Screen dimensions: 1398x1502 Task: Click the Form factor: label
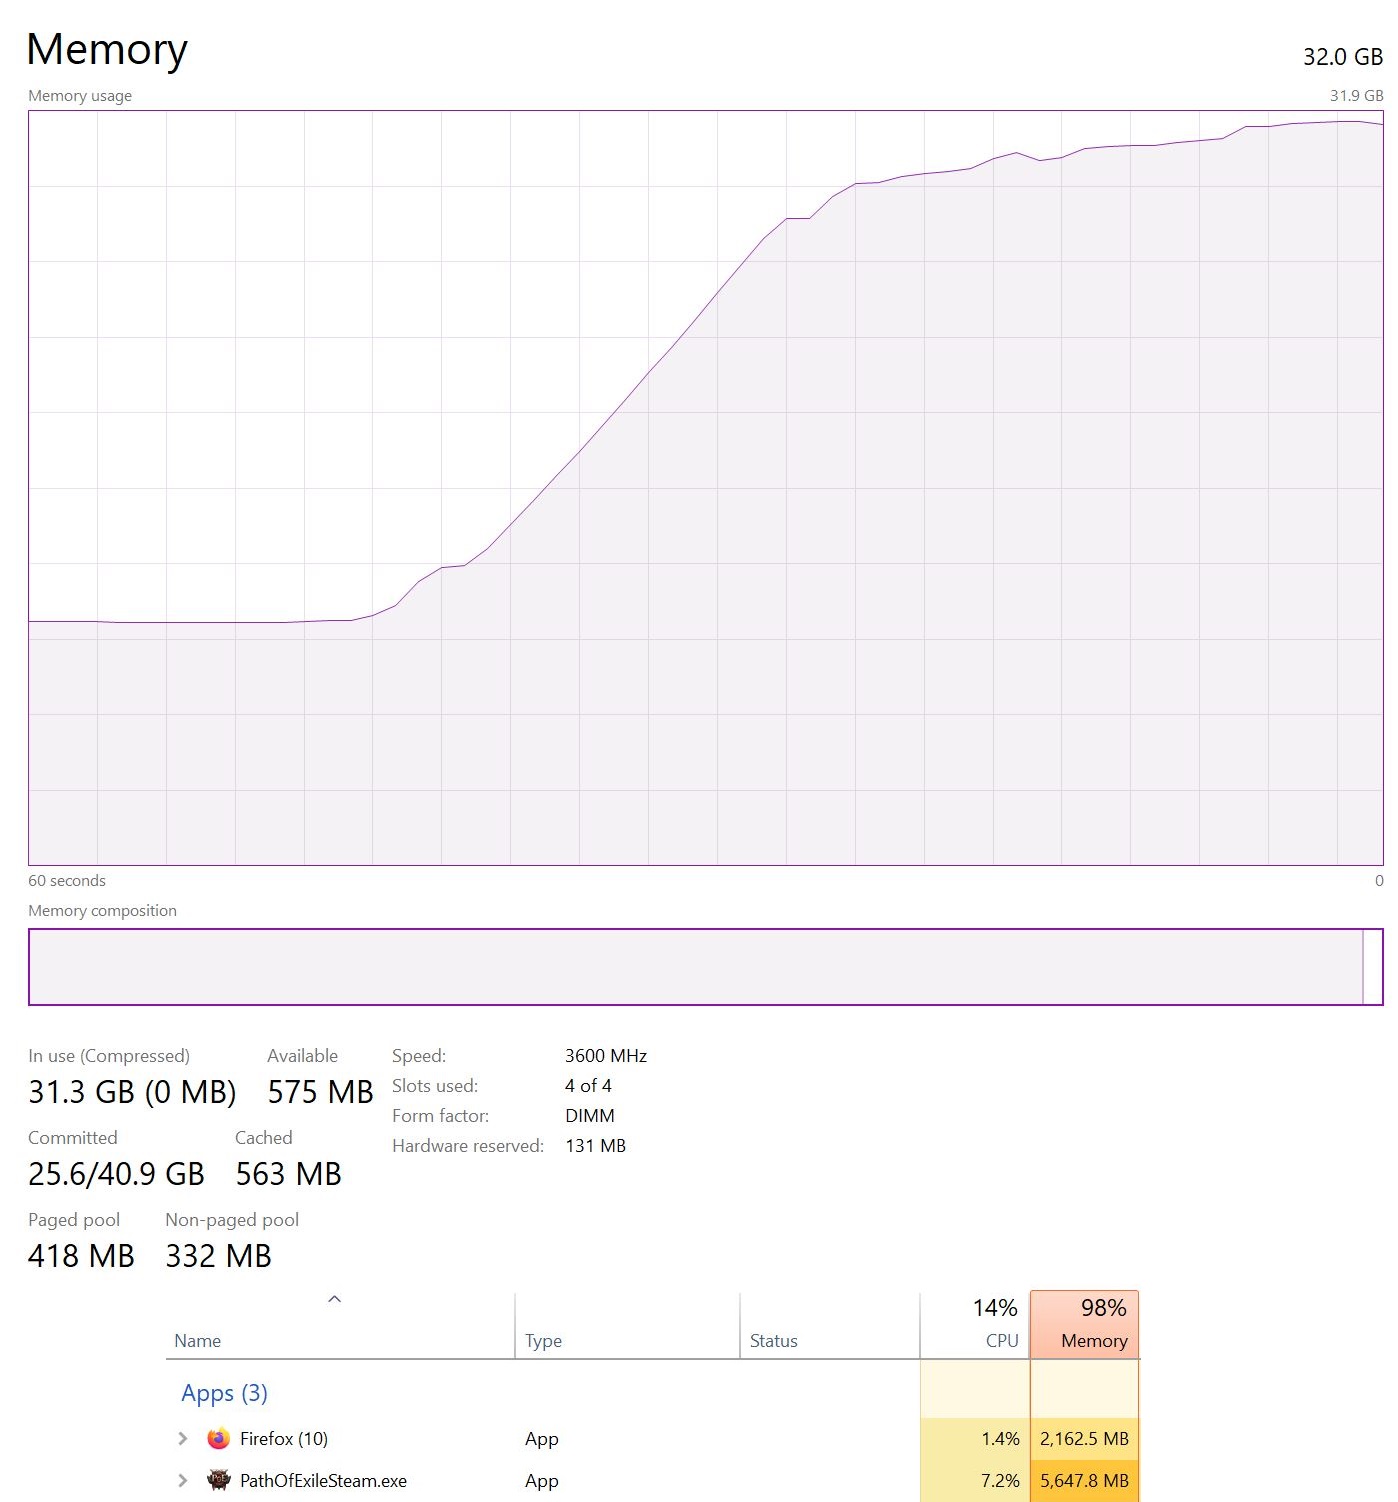pos(440,1116)
